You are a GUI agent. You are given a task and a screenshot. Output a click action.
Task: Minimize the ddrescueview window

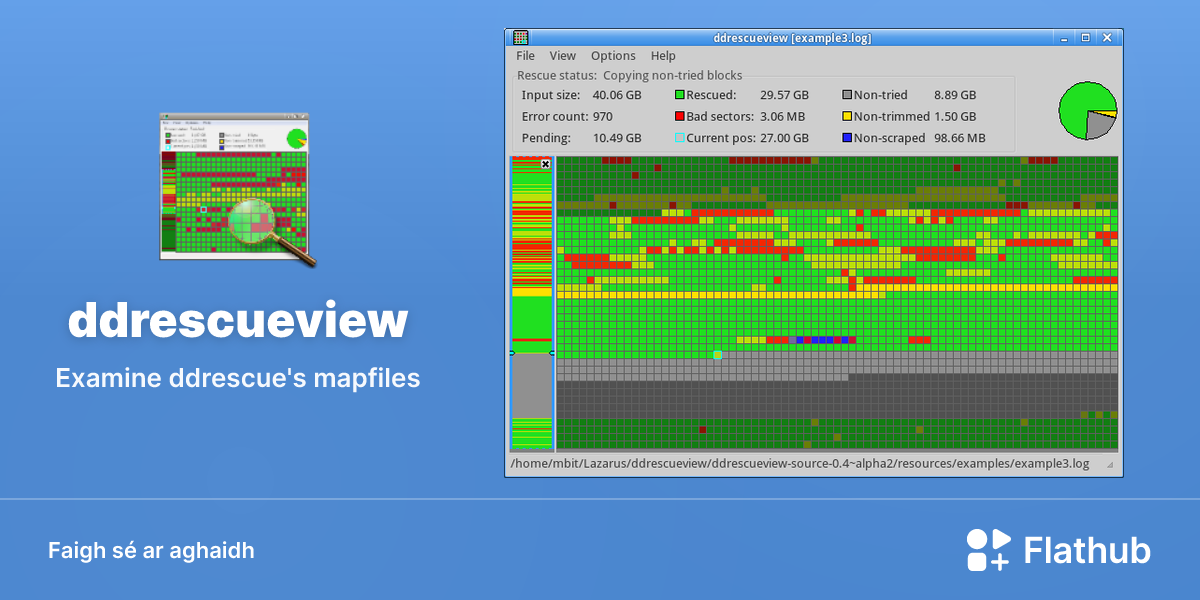tap(1064, 38)
